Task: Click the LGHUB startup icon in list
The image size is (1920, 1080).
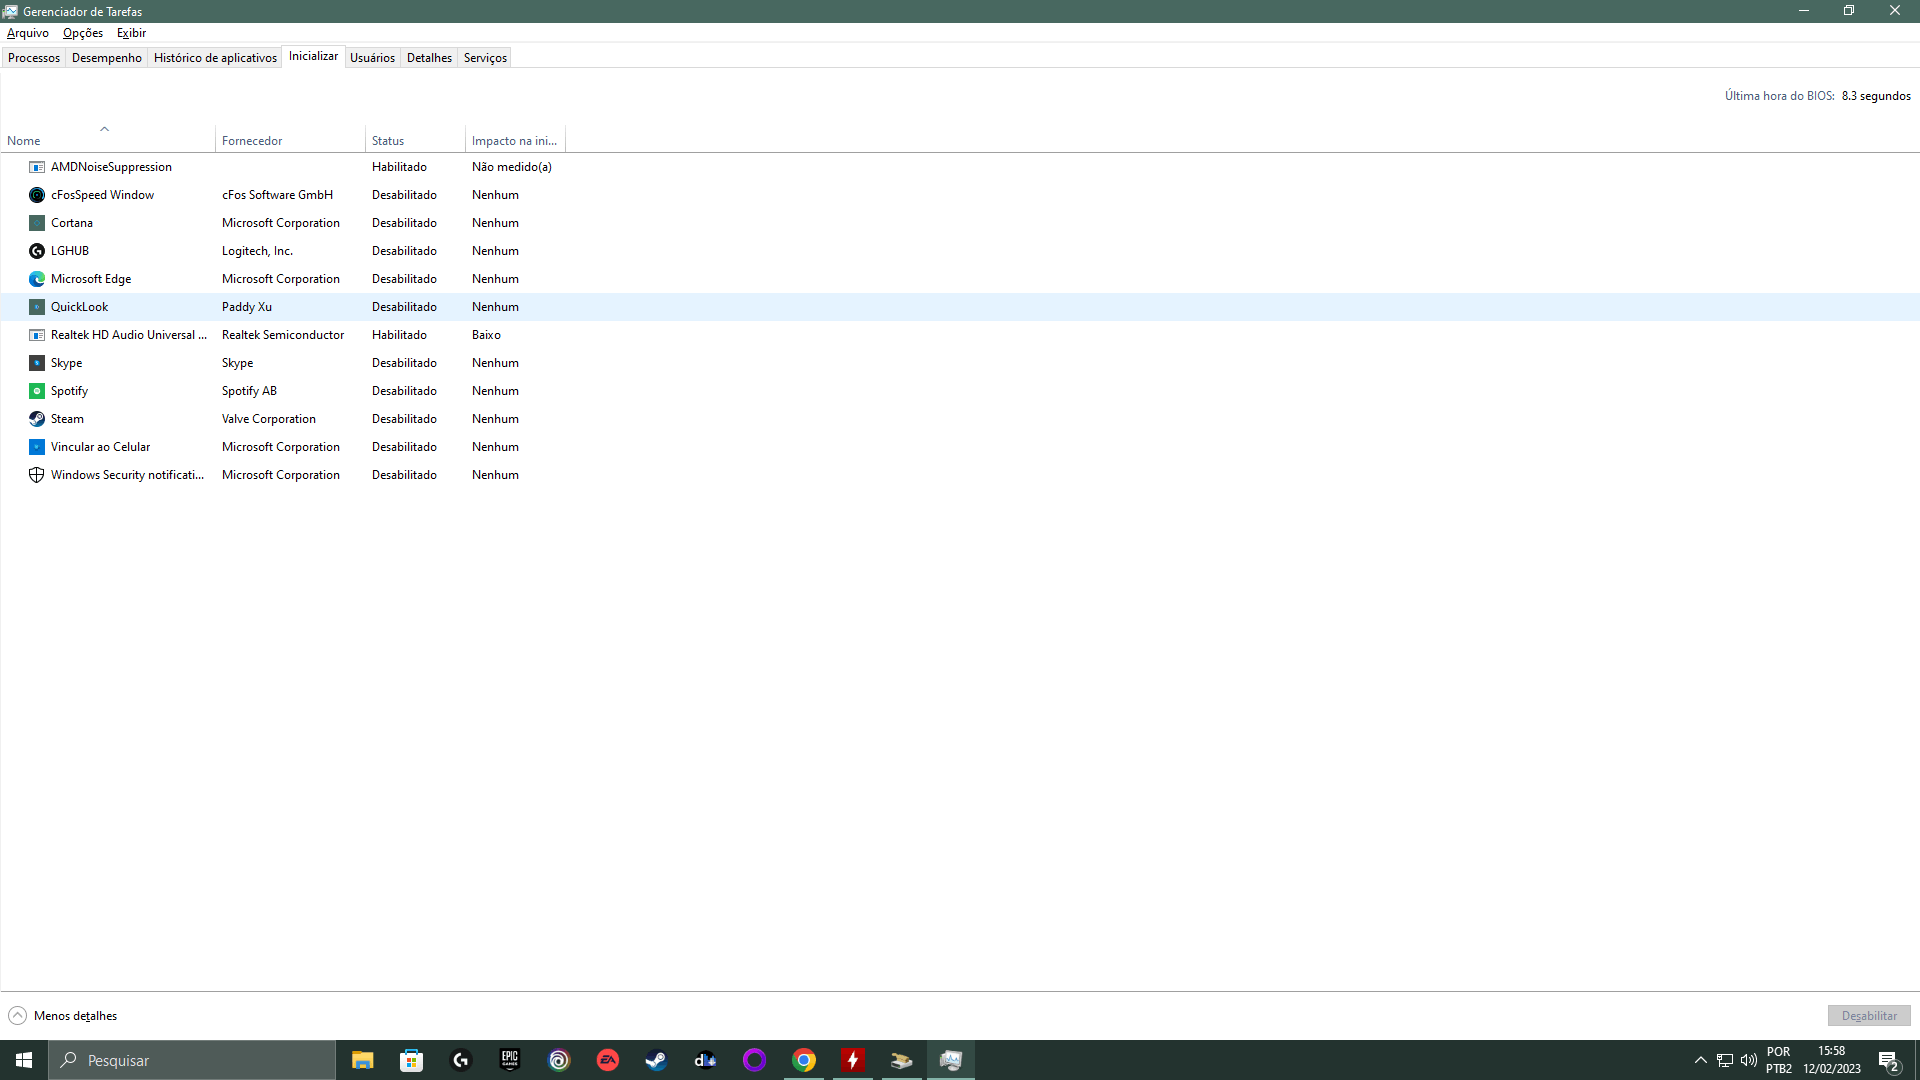Action: click(x=37, y=251)
